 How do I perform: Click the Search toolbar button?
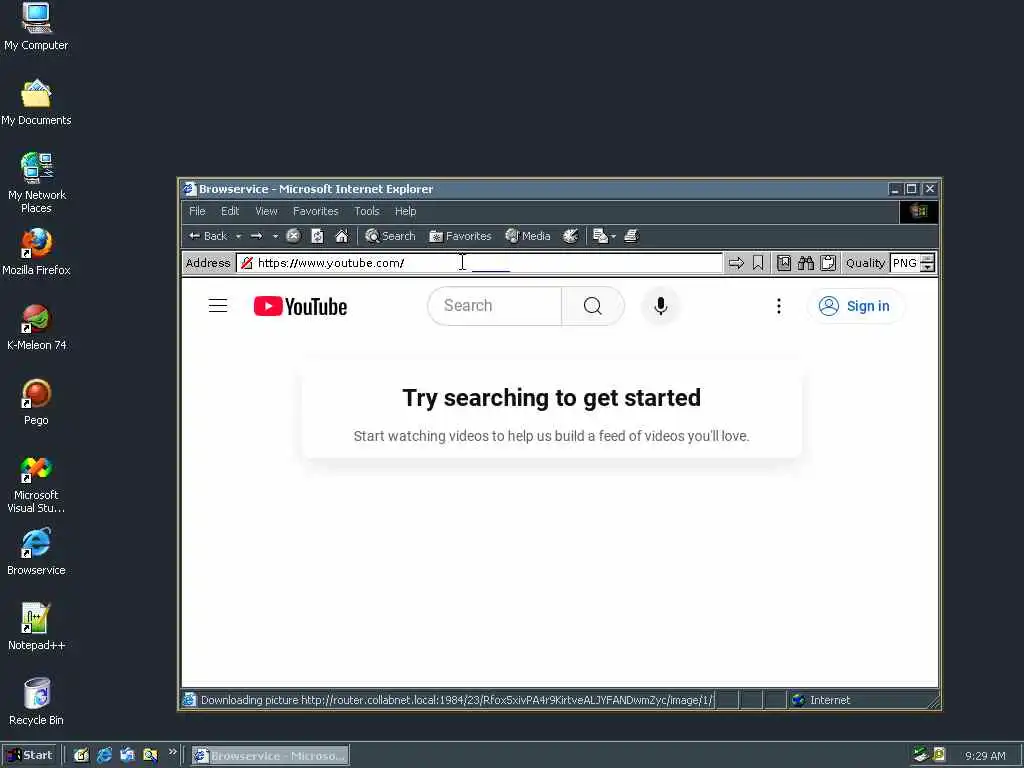tap(390, 236)
